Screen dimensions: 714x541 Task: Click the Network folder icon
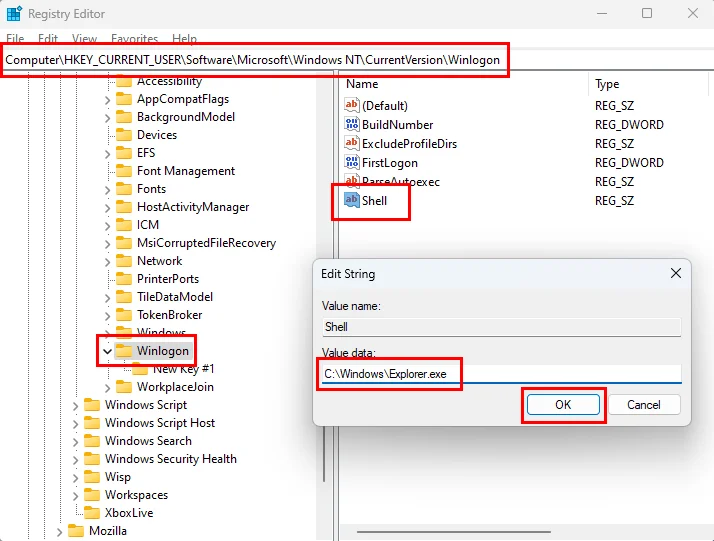[x=124, y=260]
